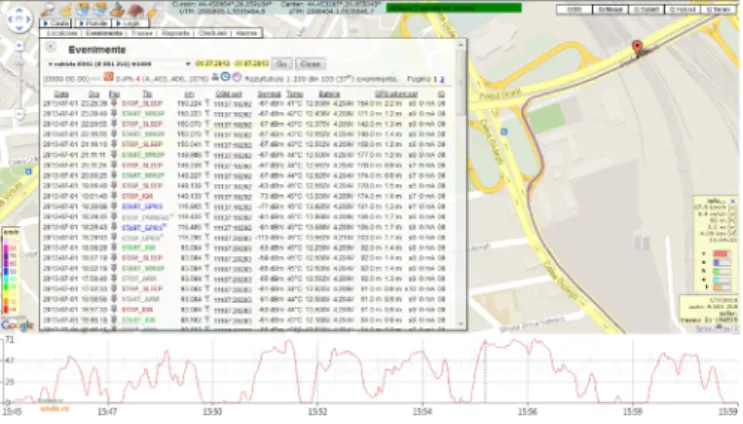Click the dashed cursor line on speed graph
The image size is (743, 424).
[485, 371]
